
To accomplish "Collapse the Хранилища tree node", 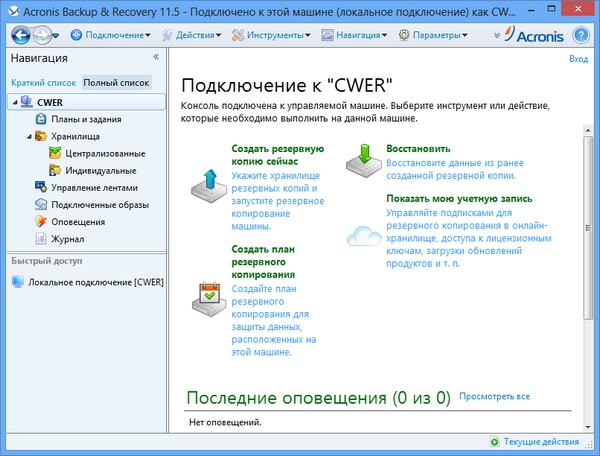I will [x=29, y=136].
